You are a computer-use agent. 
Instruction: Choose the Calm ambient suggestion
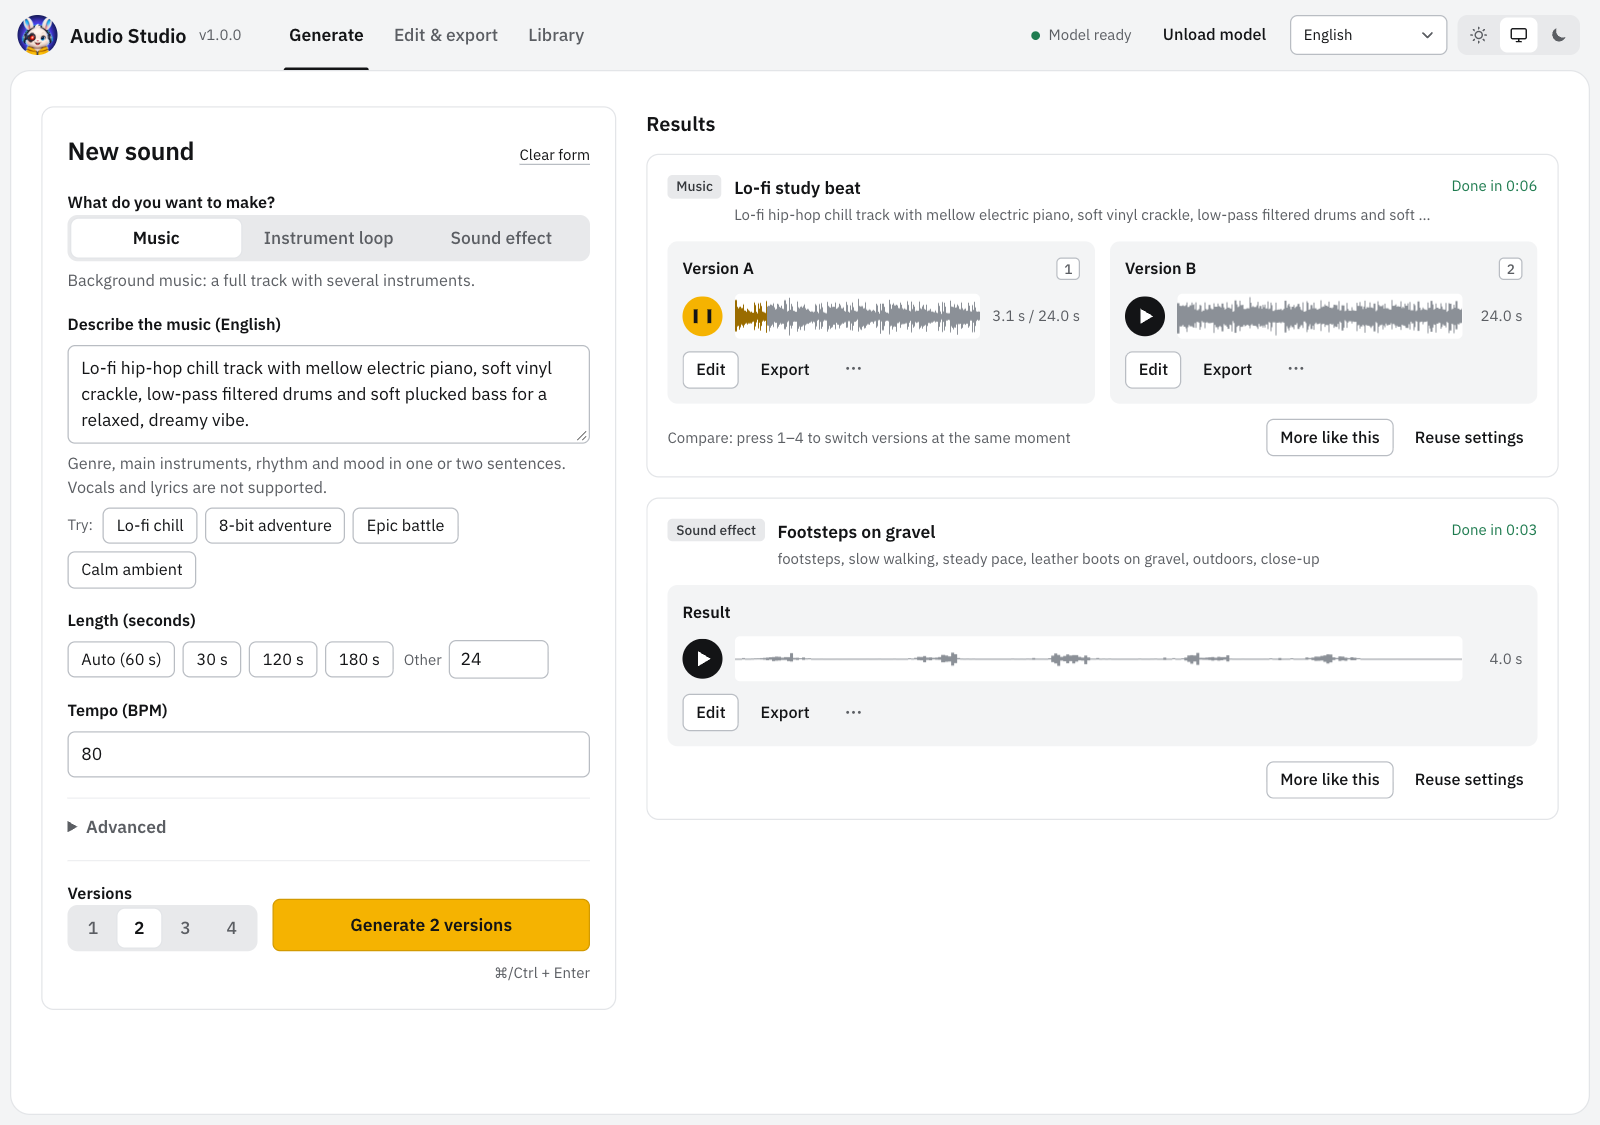click(132, 570)
